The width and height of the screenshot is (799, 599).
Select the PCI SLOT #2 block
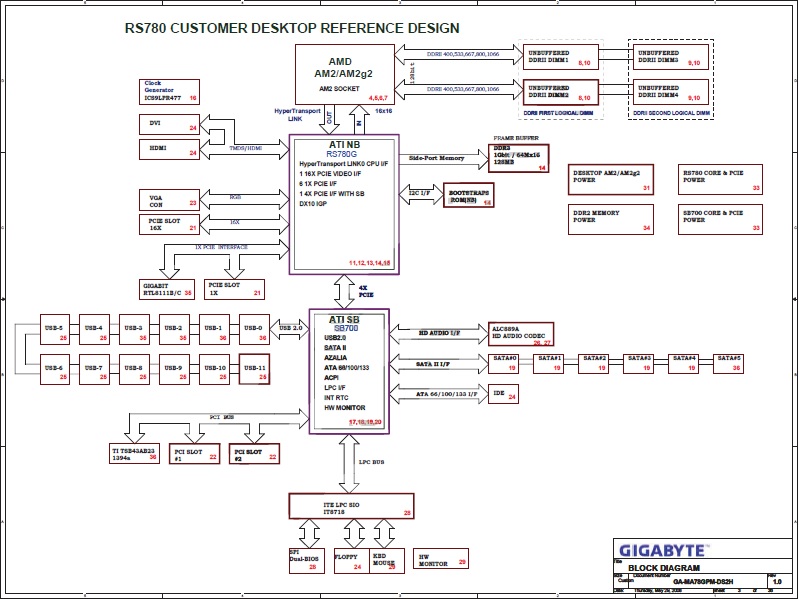pos(254,454)
